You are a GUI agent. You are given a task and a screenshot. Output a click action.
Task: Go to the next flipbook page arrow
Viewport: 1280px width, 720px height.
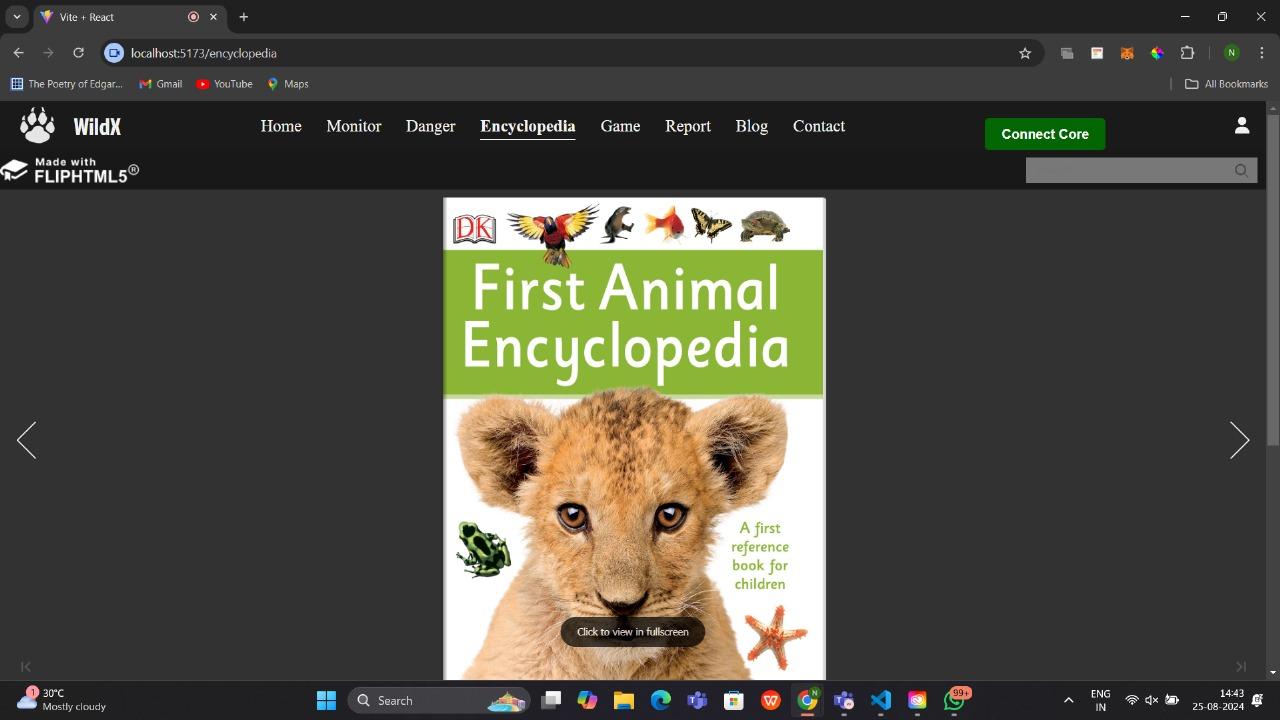(x=1239, y=440)
